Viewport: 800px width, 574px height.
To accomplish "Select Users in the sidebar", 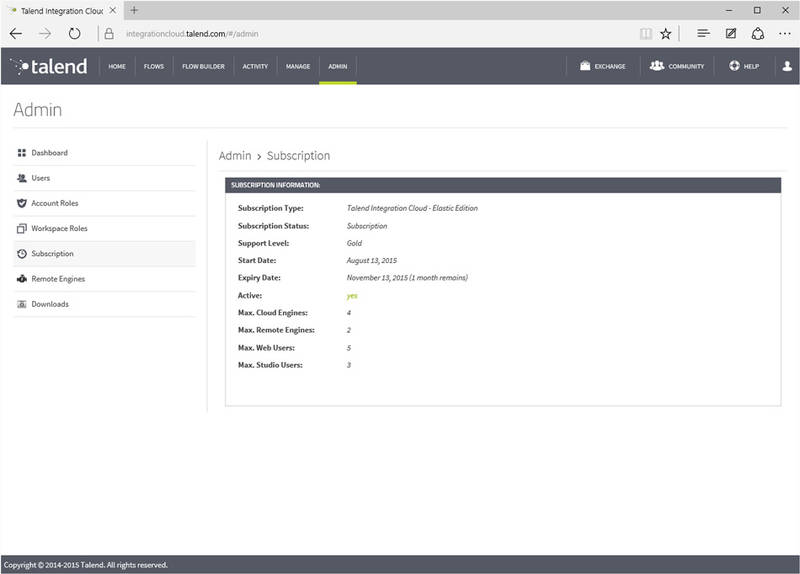I will tap(104, 178).
